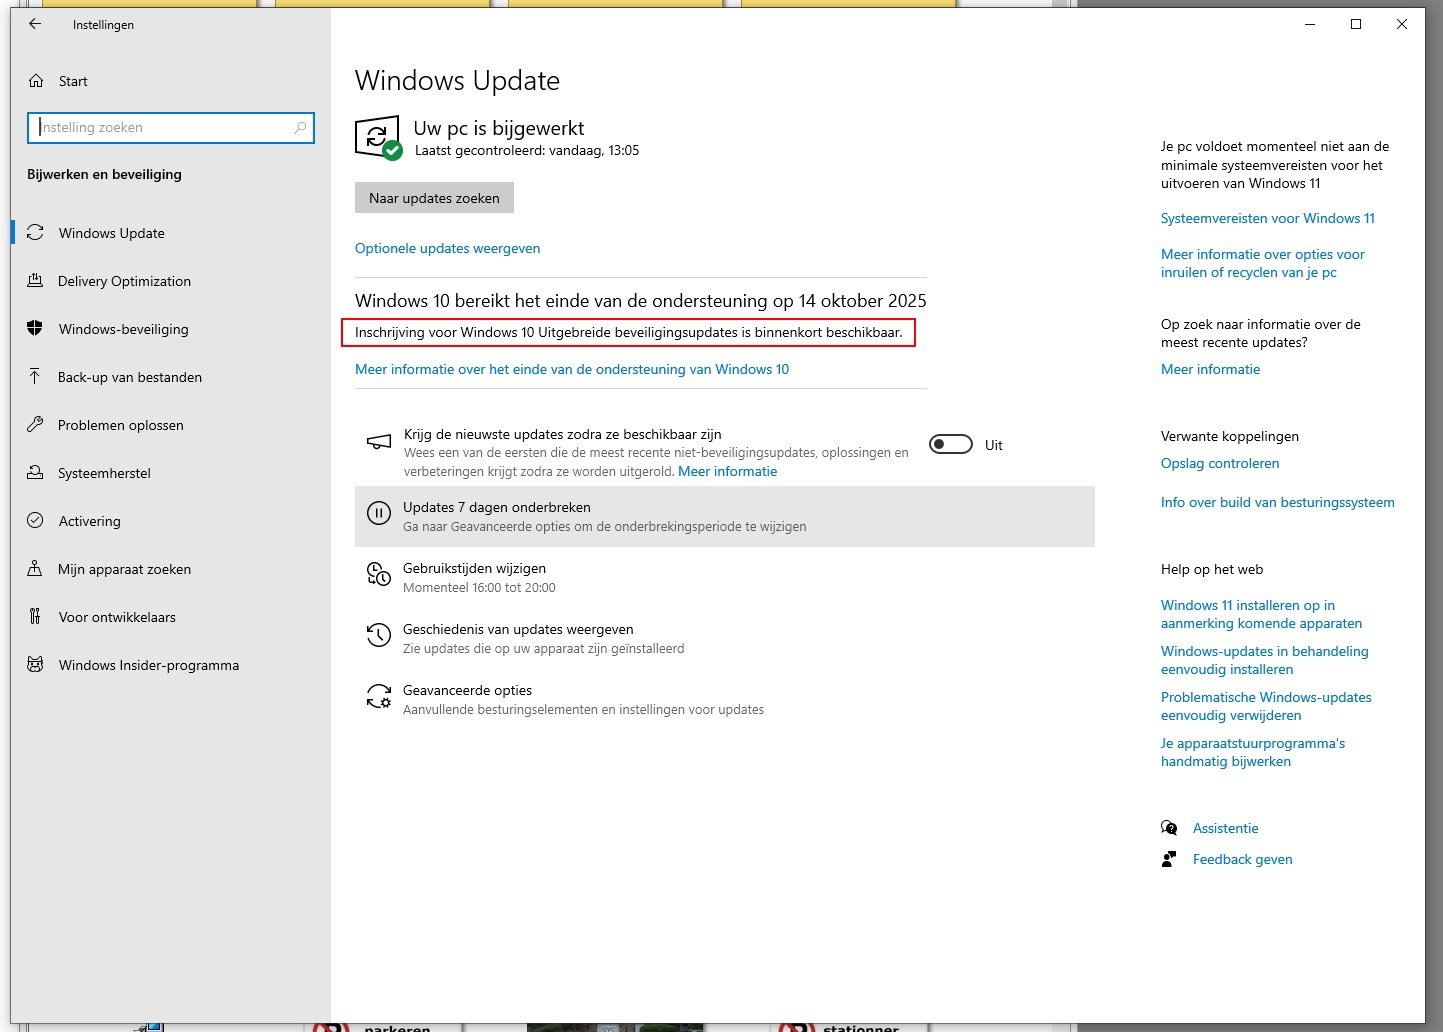Open Meer informatie link under recente updates
The image size is (1443, 1032).
1210,369
